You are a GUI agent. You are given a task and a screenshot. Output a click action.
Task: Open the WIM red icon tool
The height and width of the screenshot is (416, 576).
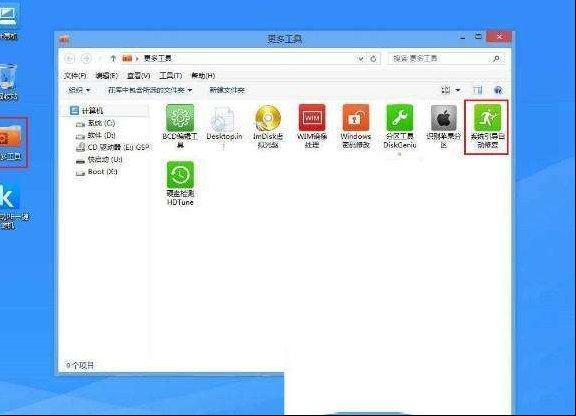(x=312, y=118)
